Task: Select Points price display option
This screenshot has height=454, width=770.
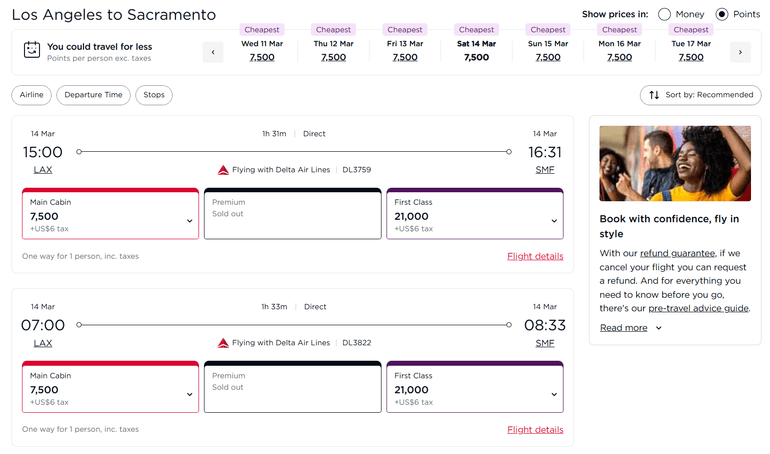Action: pyautogui.click(x=722, y=15)
